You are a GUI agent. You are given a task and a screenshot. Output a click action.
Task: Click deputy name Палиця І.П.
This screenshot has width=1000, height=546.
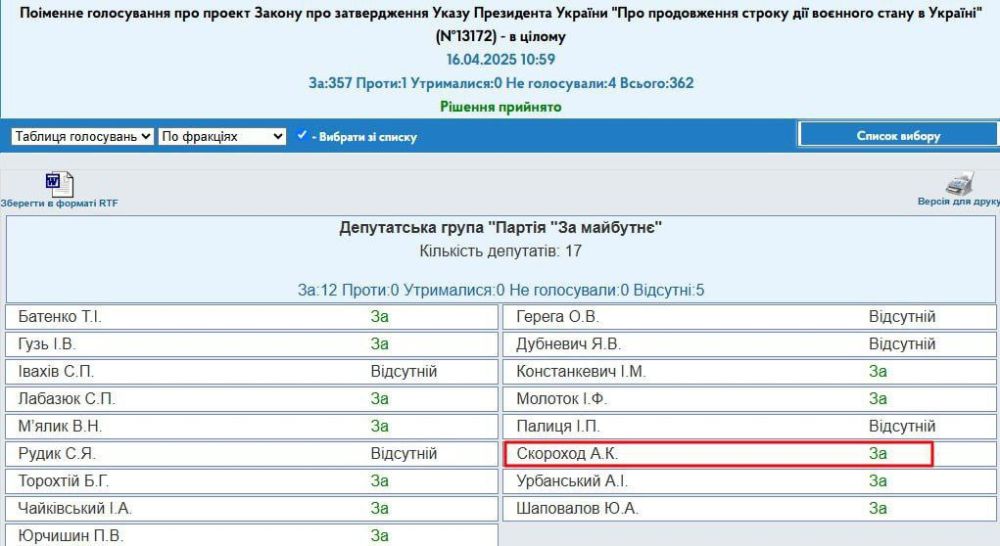pyautogui.click(x=557, y=426)
